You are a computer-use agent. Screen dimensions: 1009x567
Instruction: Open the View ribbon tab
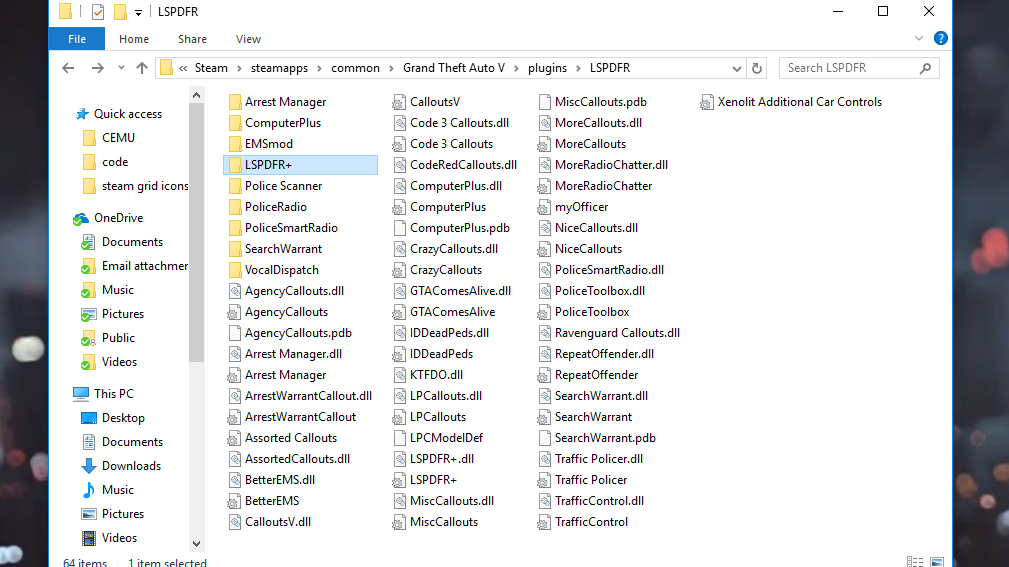click(x=248, y=39)
